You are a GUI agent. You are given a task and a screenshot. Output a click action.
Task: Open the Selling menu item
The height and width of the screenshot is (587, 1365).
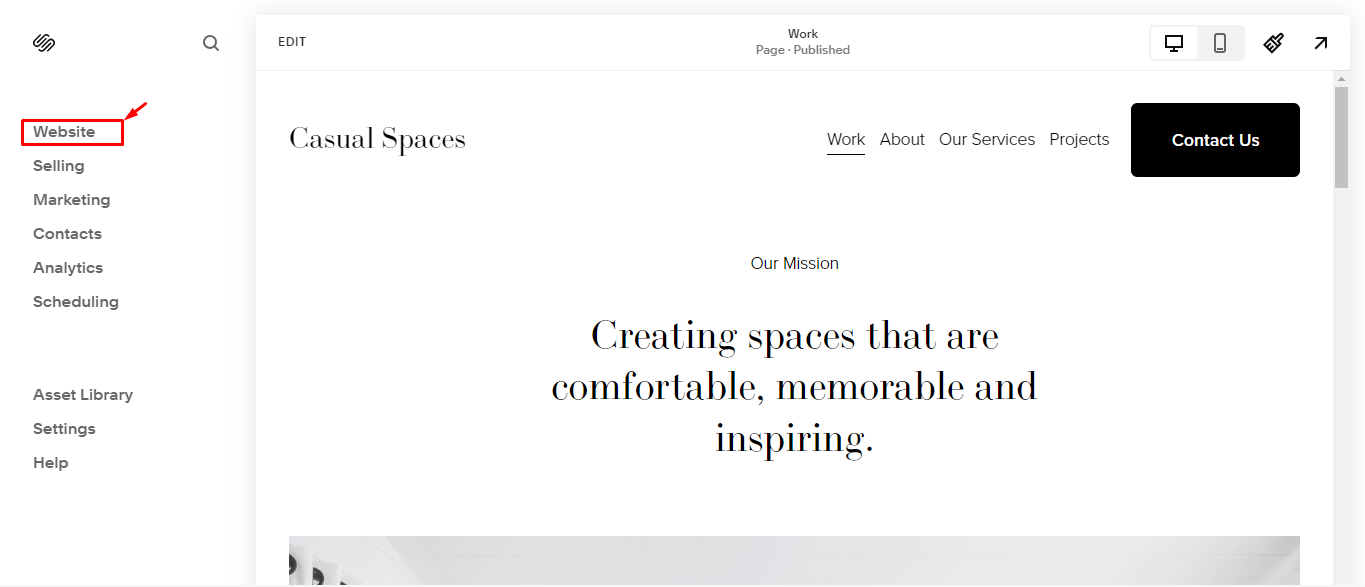click(58, 165)
